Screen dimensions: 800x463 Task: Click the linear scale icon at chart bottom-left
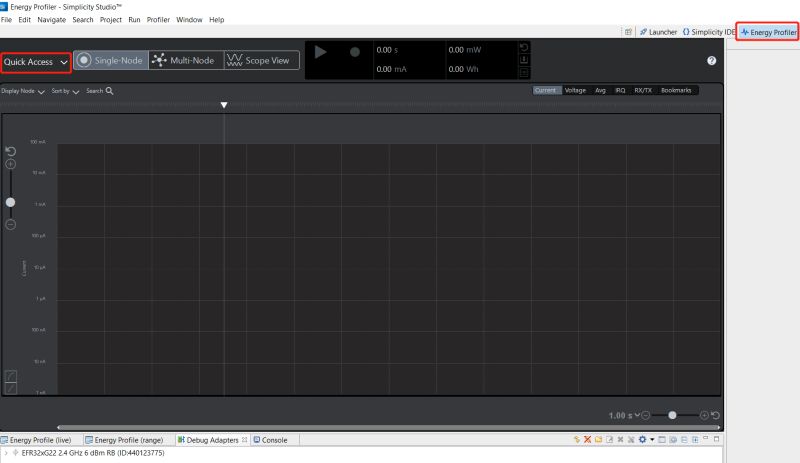pyautogui.click(x=11, y=388)
